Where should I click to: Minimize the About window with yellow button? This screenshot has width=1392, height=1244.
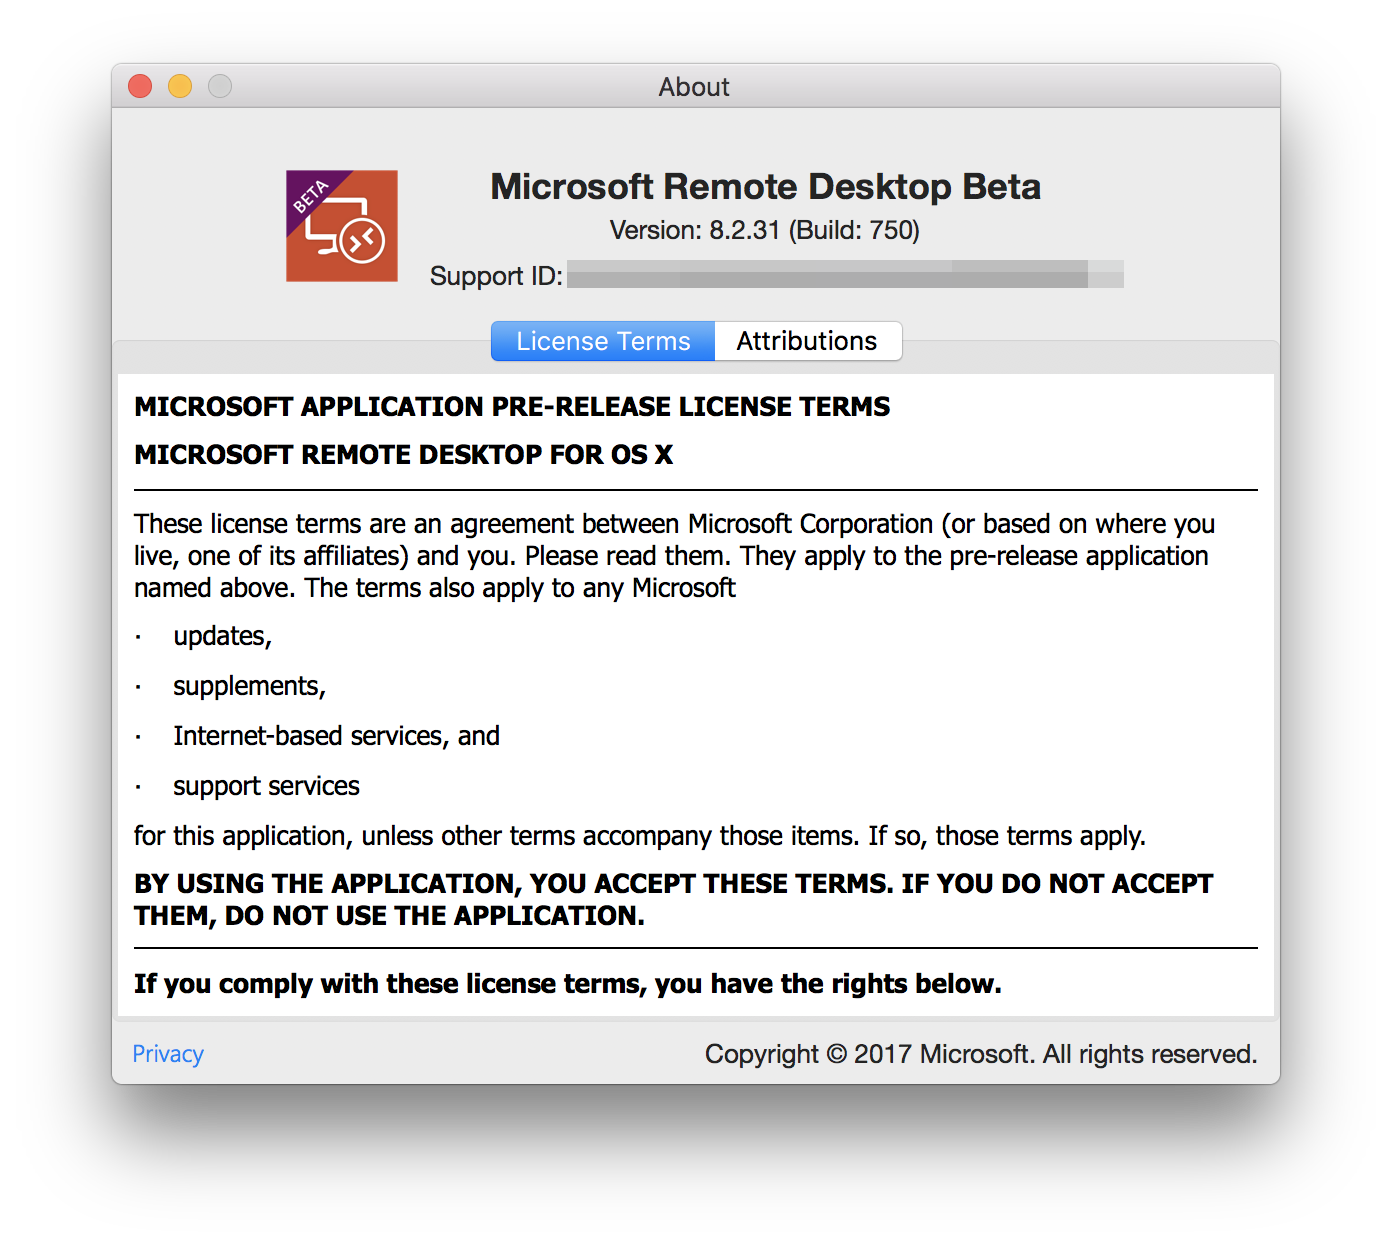[x=180, y=86]
